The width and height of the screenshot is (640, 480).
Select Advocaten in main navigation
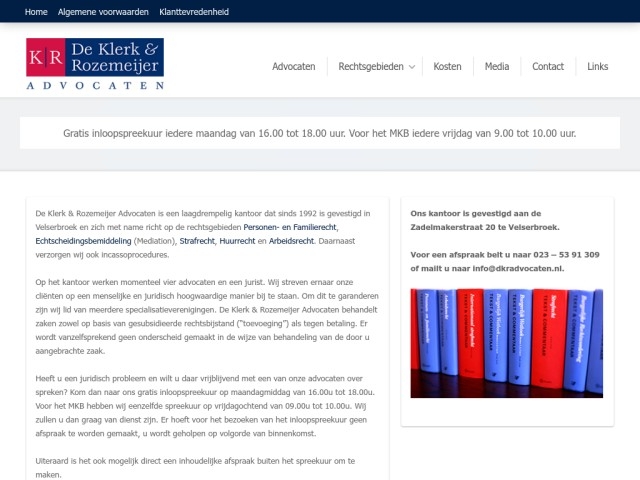(x=293, y=67)
